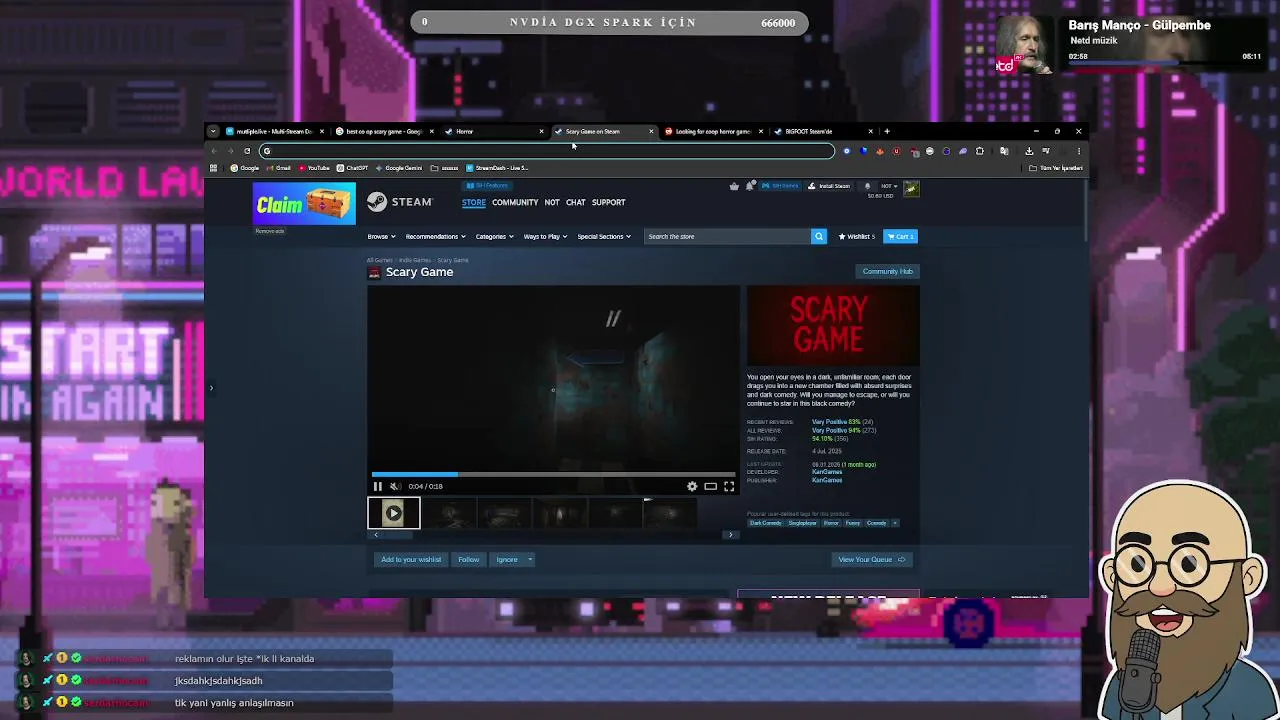
Task: Open the Gmail bookmark
Action: [279, 168]
